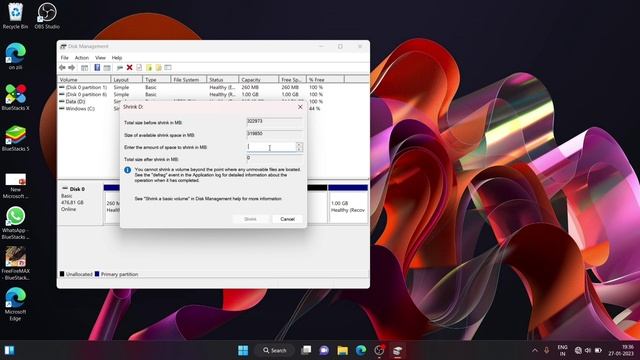Image resolution: width=640 pixels, height=360 pixels.
Task: Open Task View on taskbar
Action: pyautogui.click(x=306, y=350)
